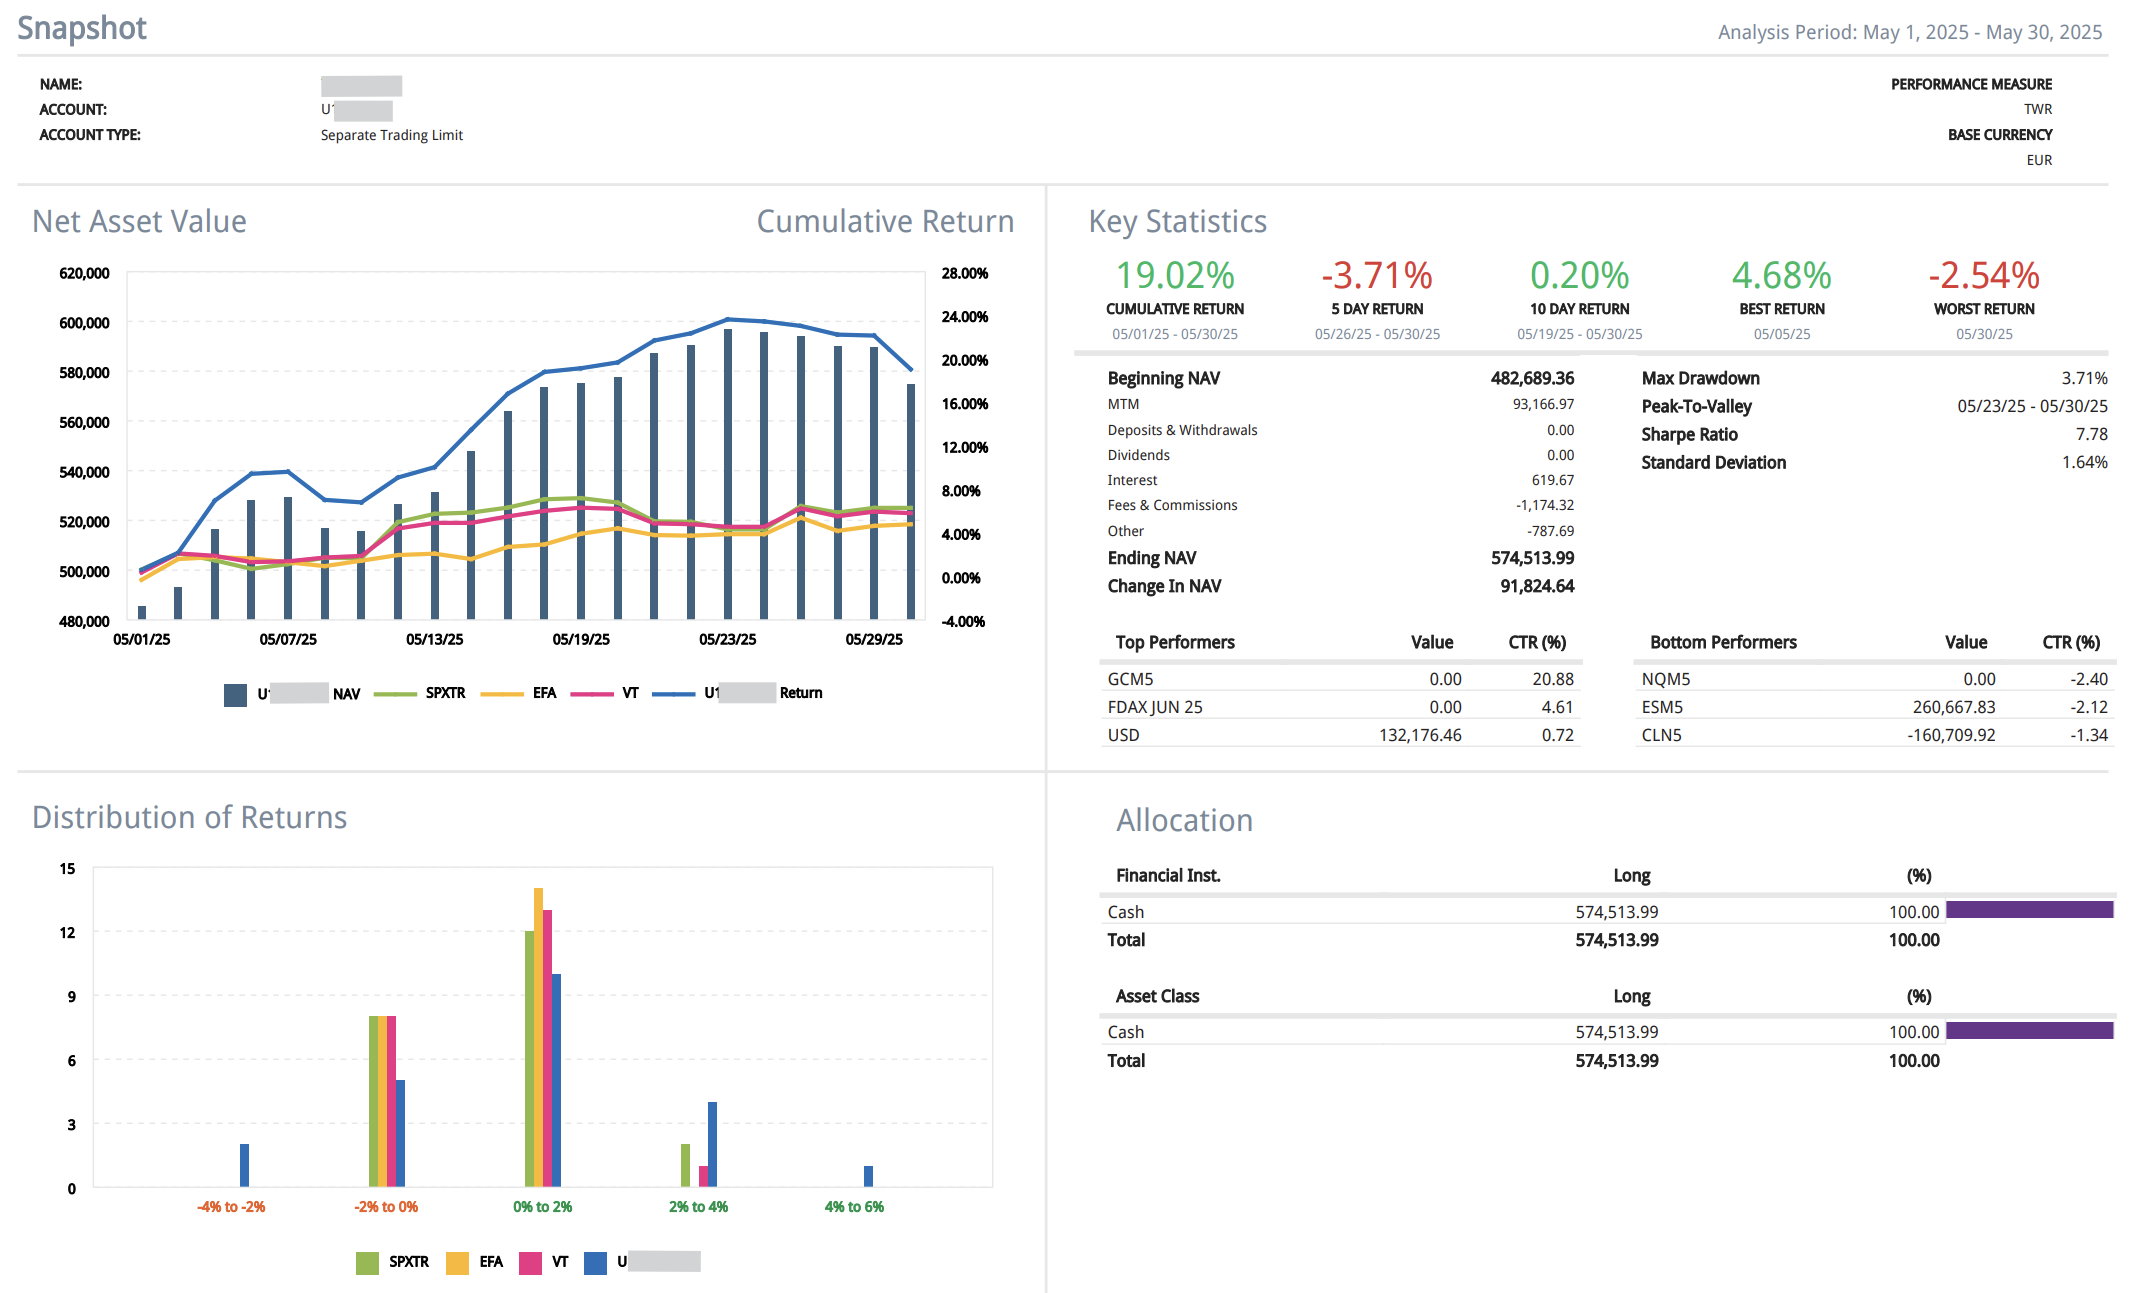Click the Bottom Performers column header
The image size is (2151, 1293).
(x=1722, y=642)
